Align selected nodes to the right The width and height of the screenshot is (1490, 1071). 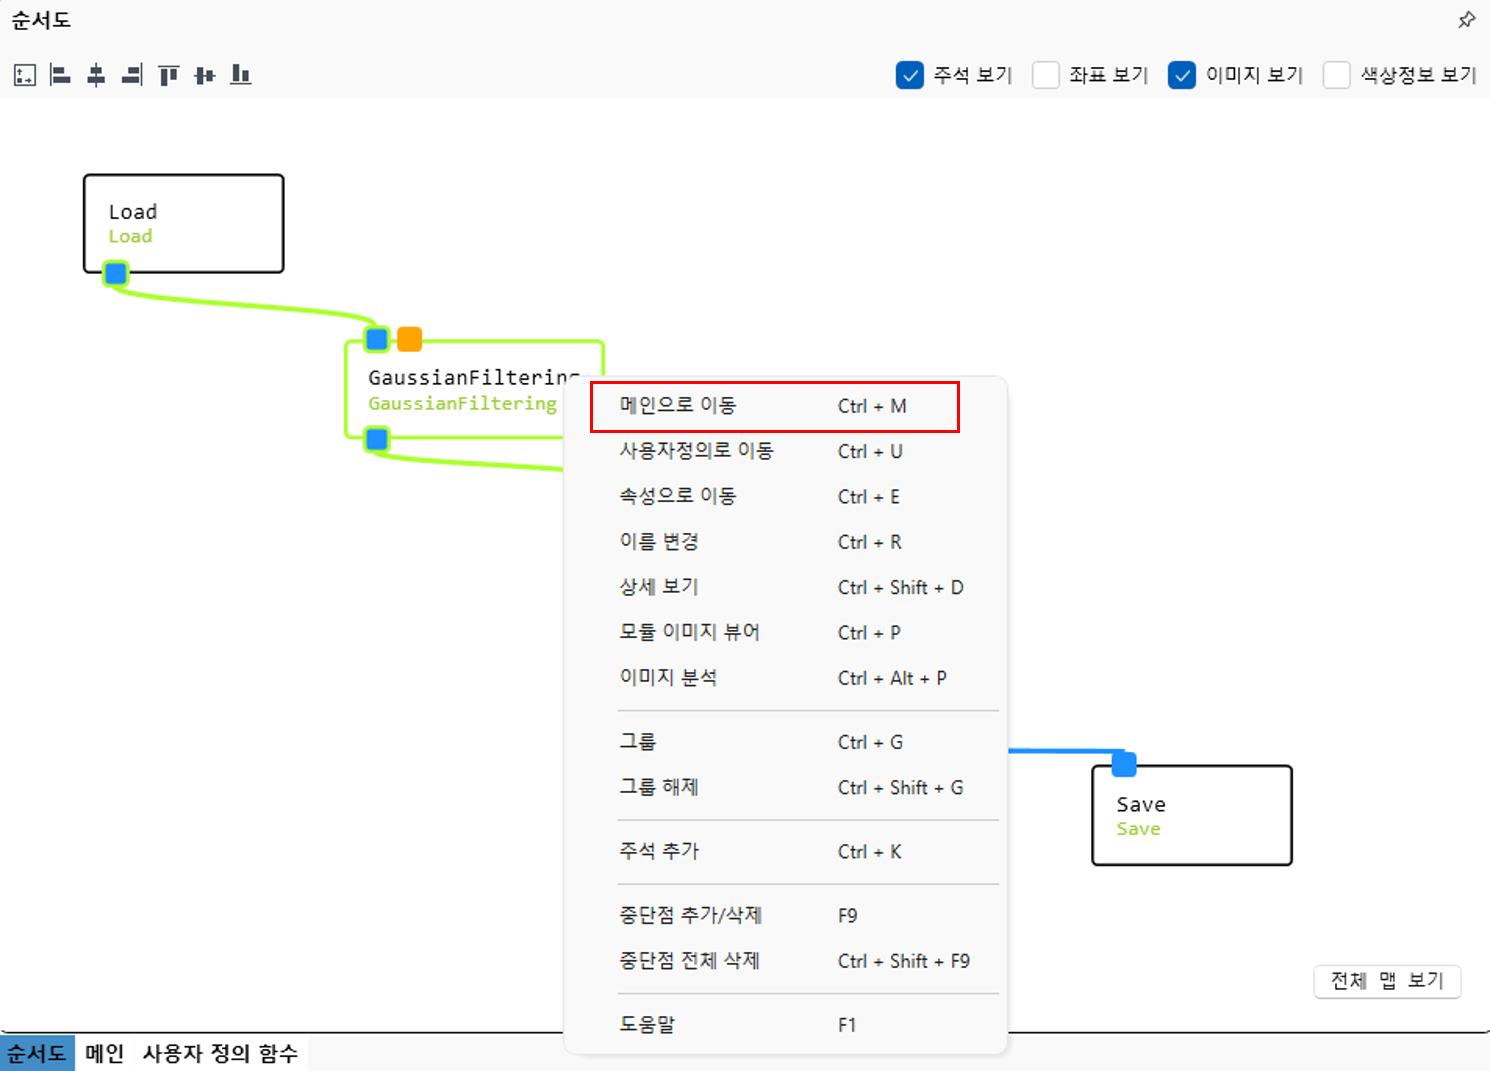pos(132,75)
